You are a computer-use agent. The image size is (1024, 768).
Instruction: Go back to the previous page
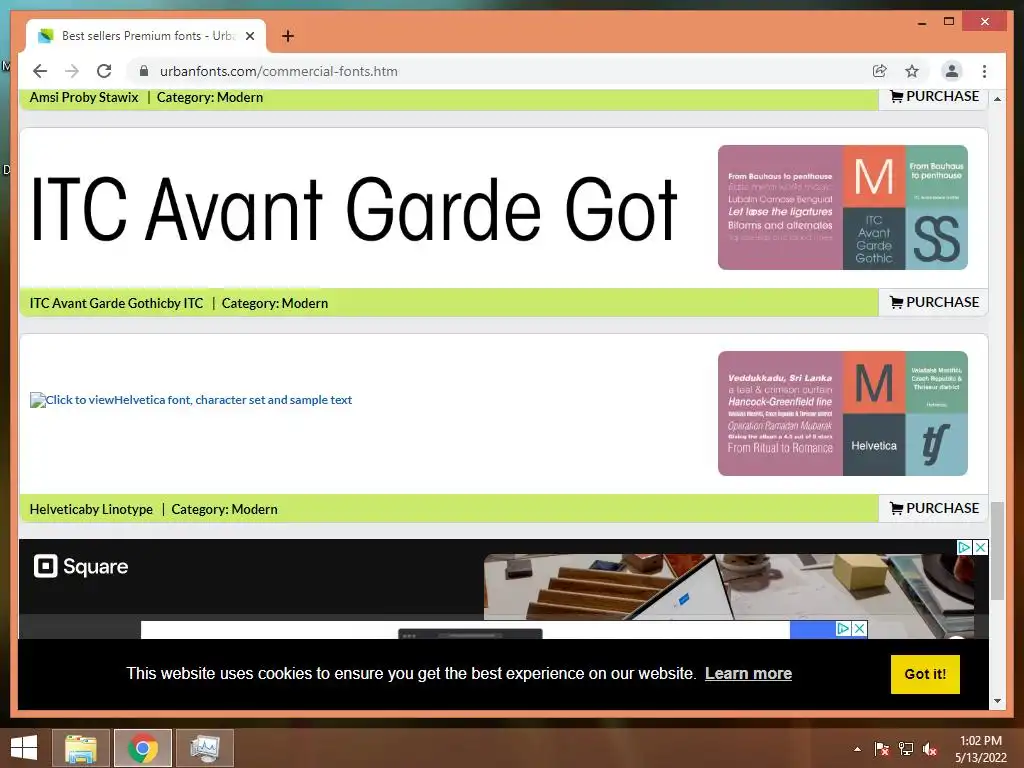[x=40, y=71]
